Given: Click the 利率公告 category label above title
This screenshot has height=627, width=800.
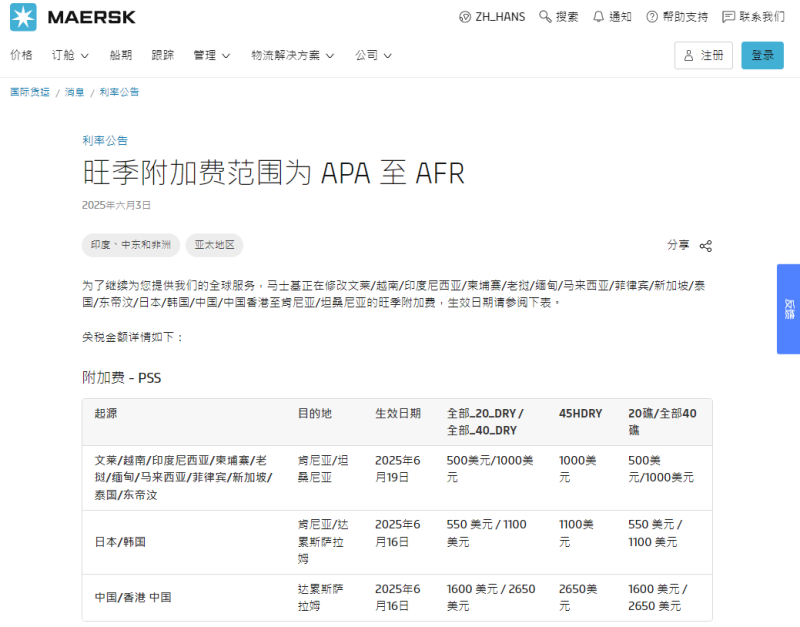Looking at the screenshot, I should tap(105, 141).
